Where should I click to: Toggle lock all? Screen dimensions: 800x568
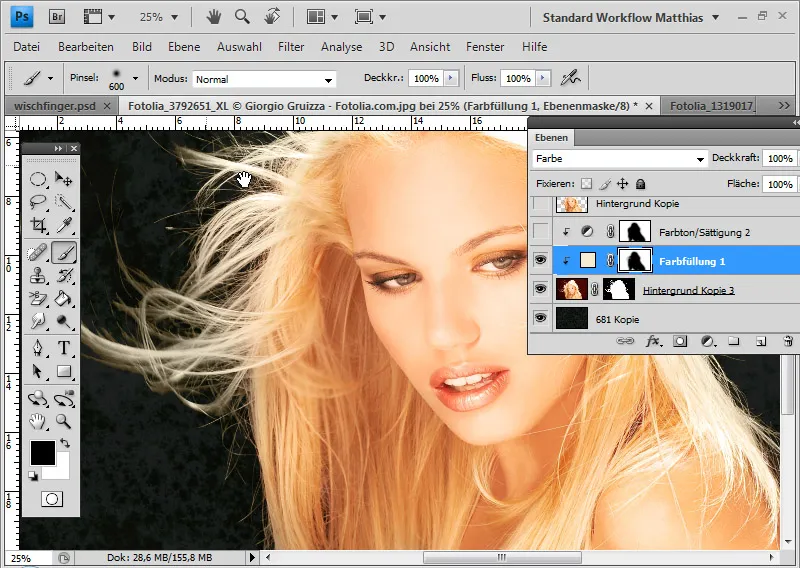click(640, 184)
